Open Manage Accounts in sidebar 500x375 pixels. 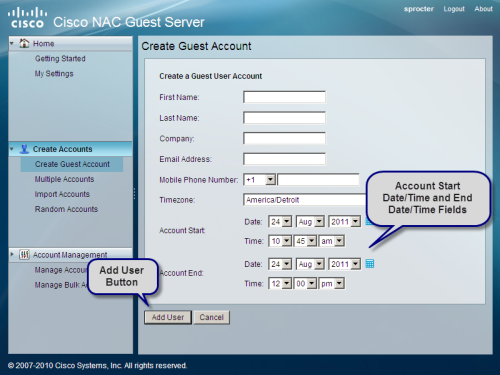pyautogui.click(x=61, y=270)
